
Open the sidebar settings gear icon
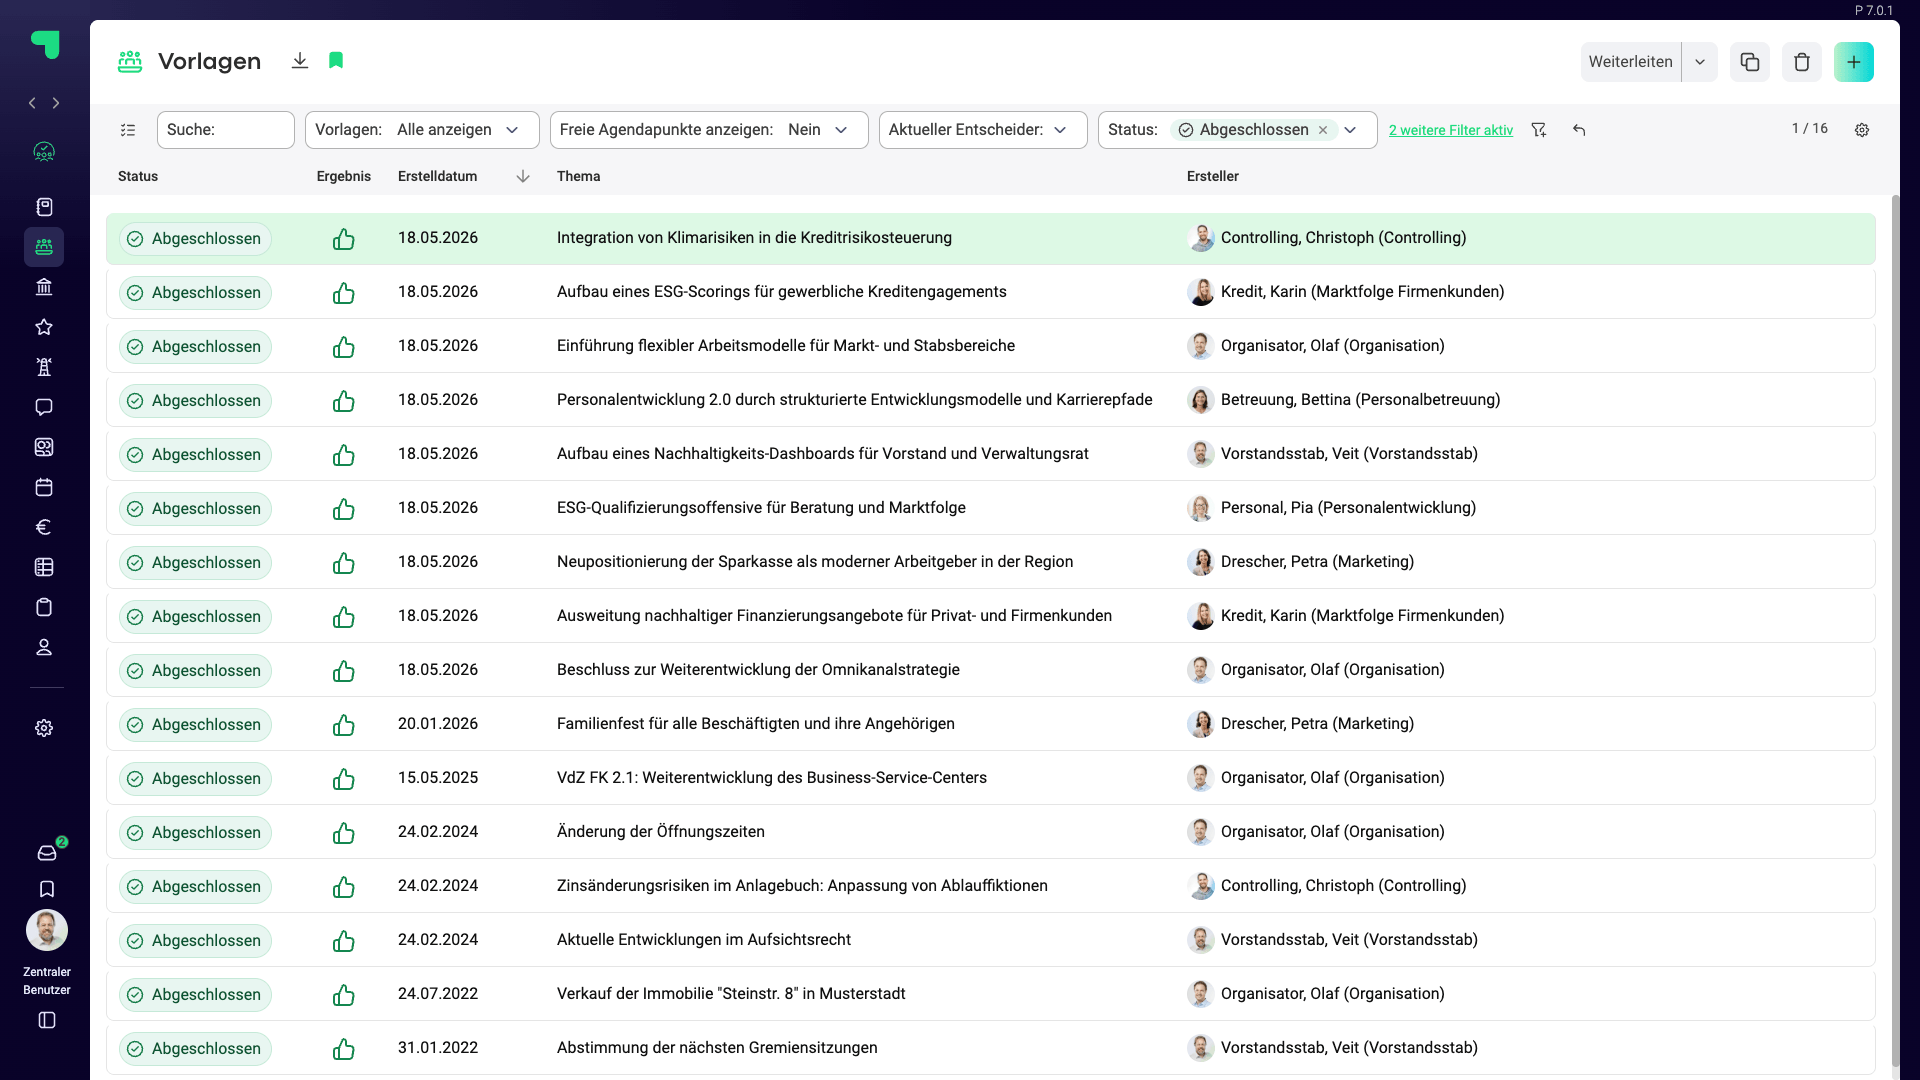coord(44,728)
